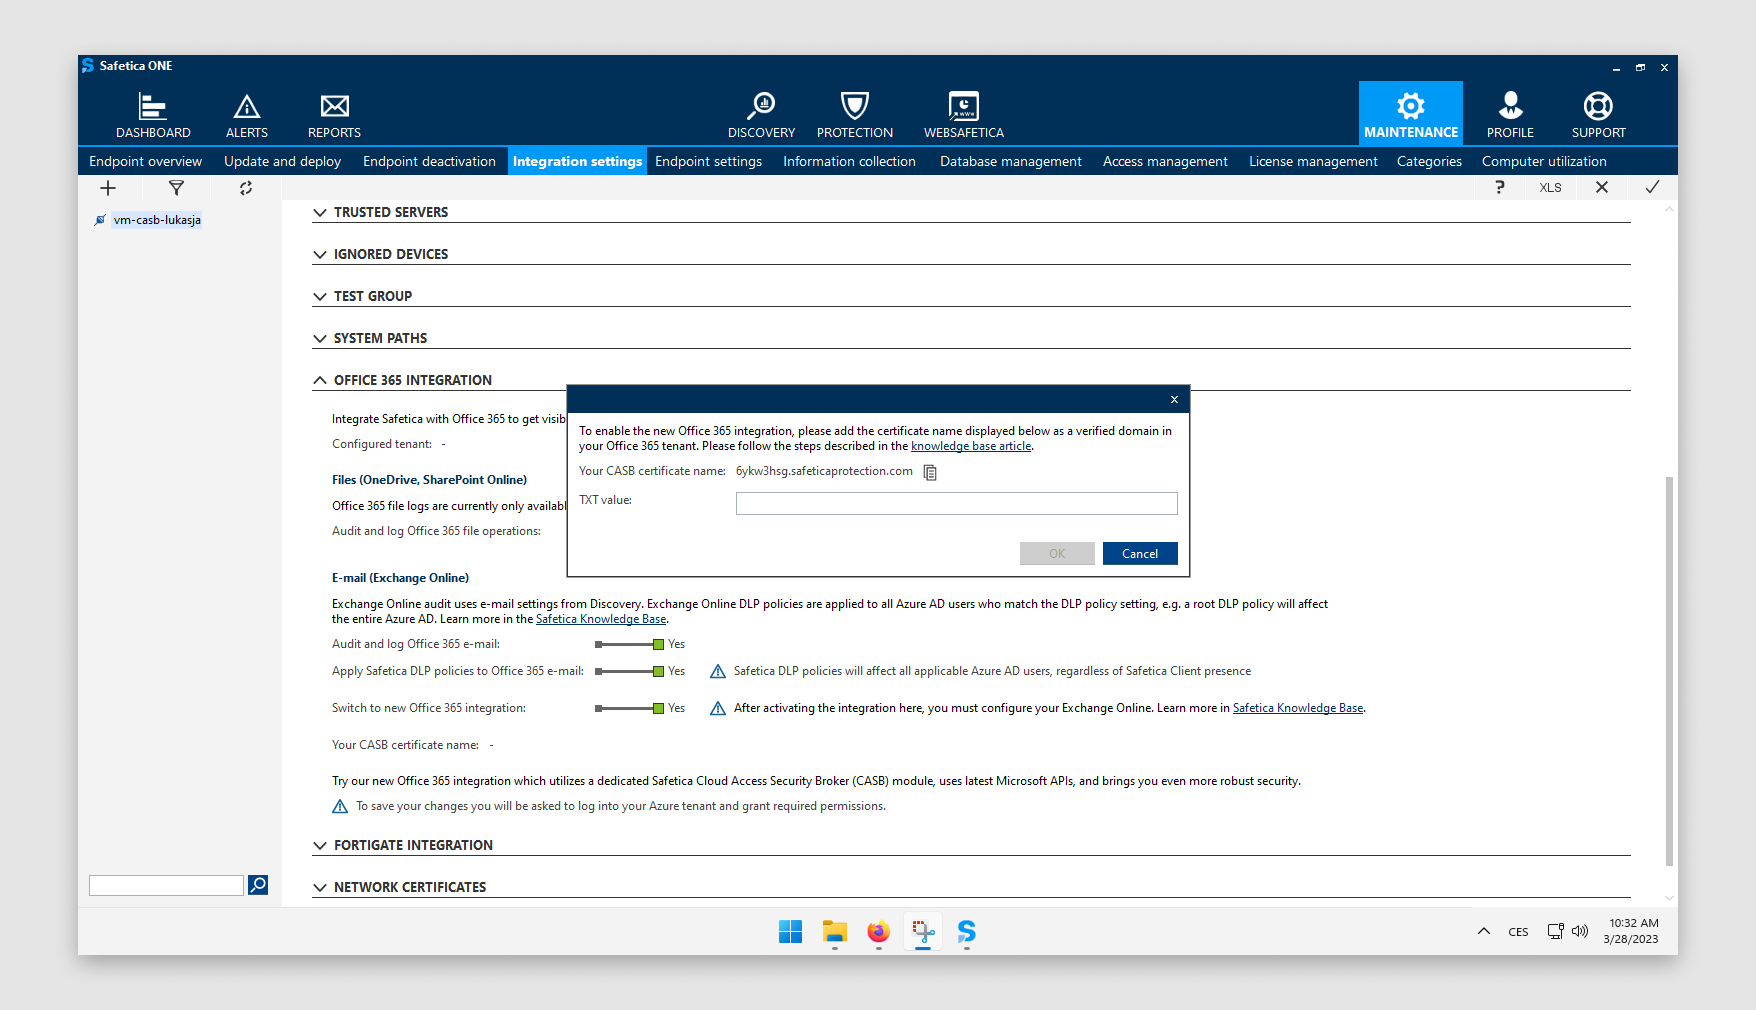Viewport: 1756px width, 1010px height.
Task: Open volume control in system tray
Action: [x=1580, y=931]
